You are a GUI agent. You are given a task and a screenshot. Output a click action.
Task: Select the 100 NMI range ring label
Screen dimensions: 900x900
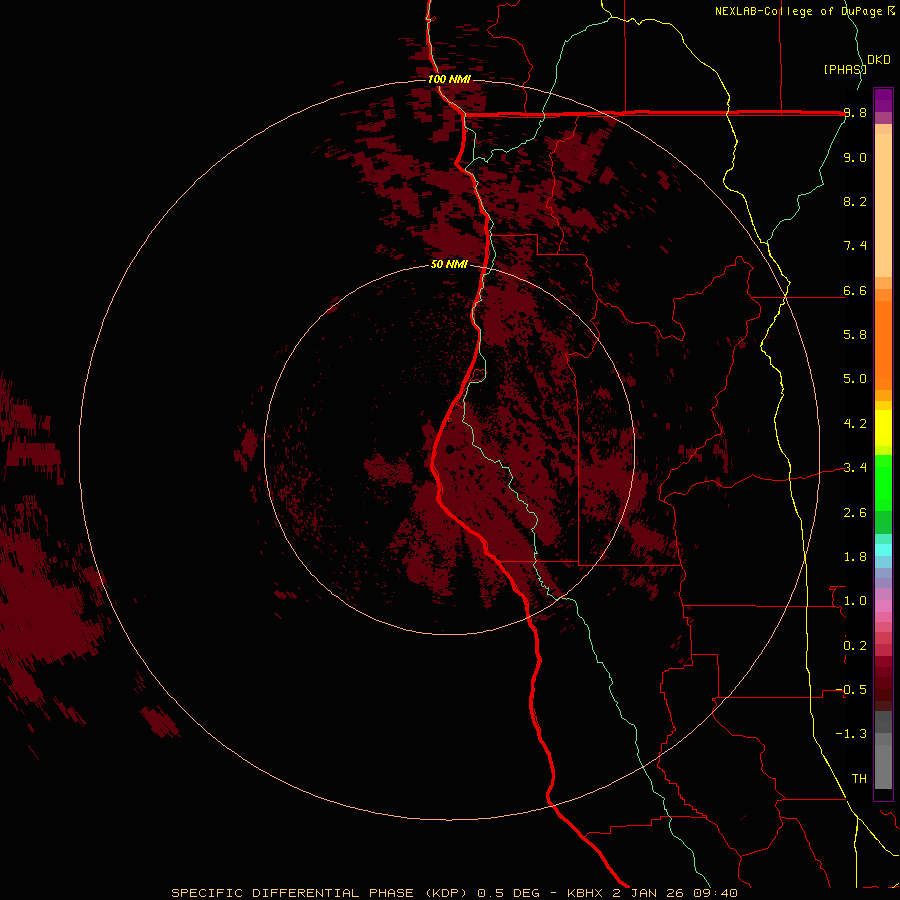coord(449,79)
